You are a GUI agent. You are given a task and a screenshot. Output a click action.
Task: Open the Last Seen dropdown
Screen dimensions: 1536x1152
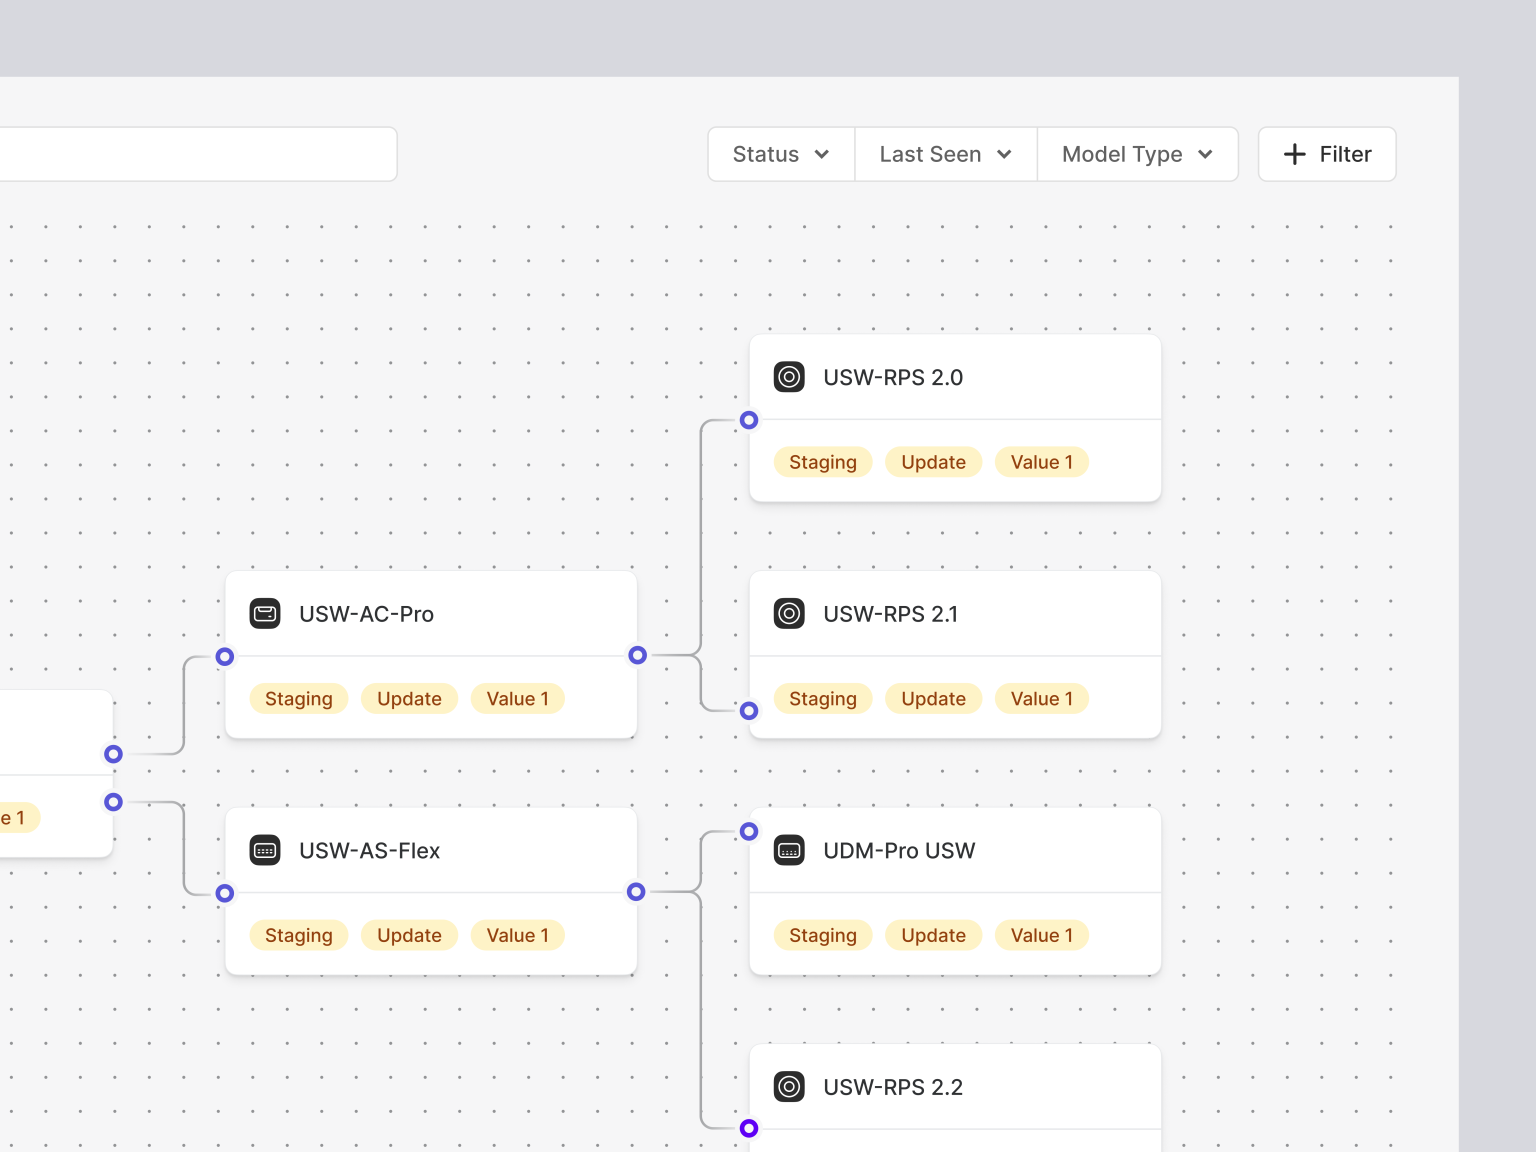[944, 154]
